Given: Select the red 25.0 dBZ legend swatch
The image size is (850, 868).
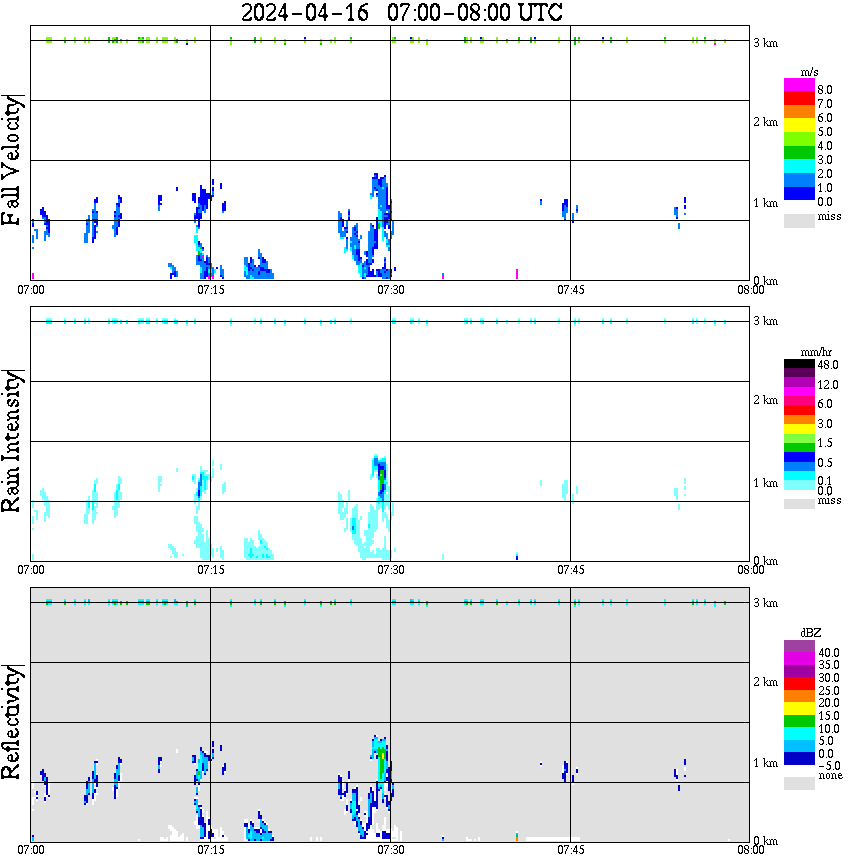Looking at the screenshot, I should [799, 683].
